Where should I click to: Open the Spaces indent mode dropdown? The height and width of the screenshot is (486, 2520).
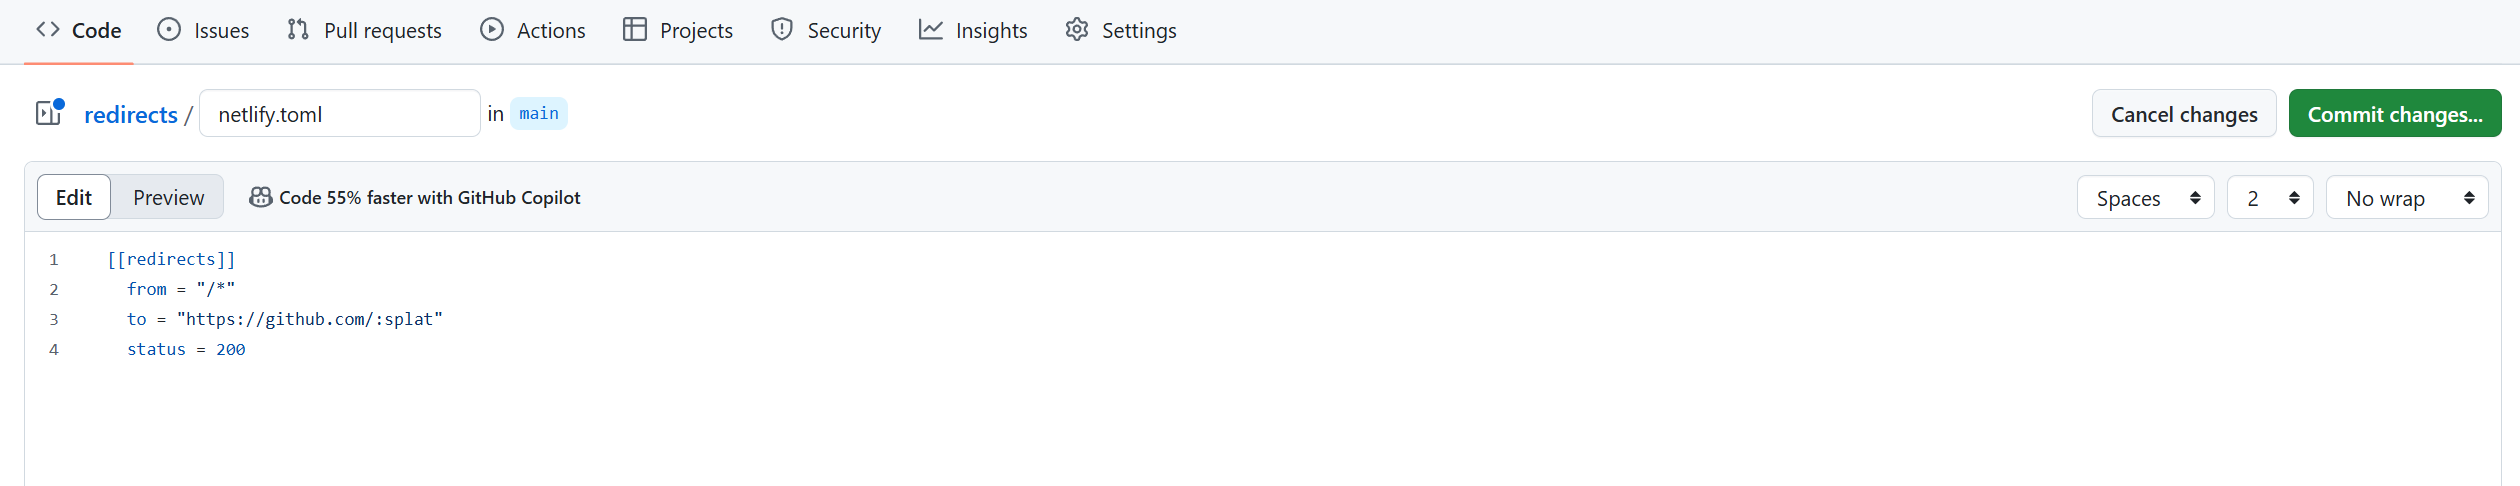[x=2146, y=198]
